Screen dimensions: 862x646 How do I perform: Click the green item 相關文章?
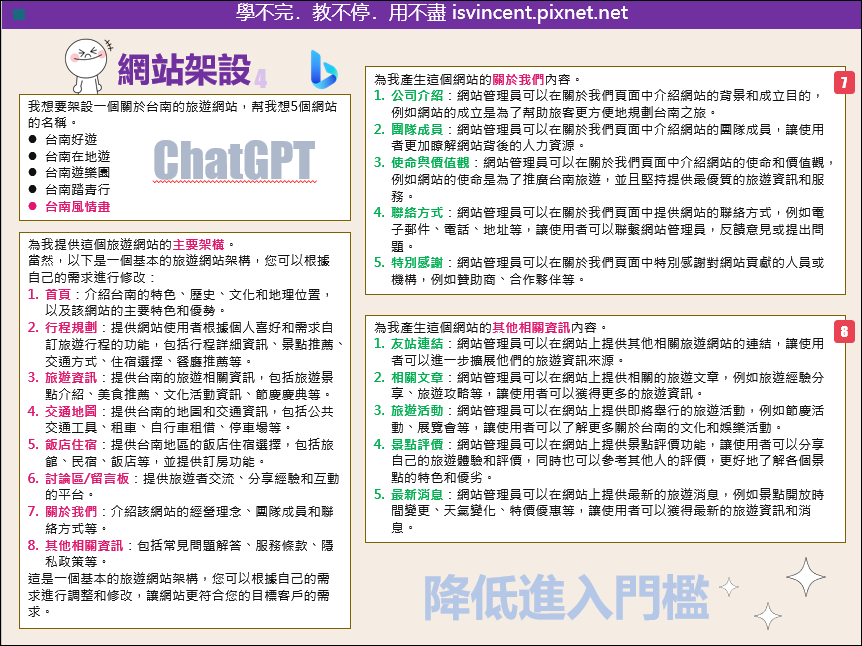(417, 377)
